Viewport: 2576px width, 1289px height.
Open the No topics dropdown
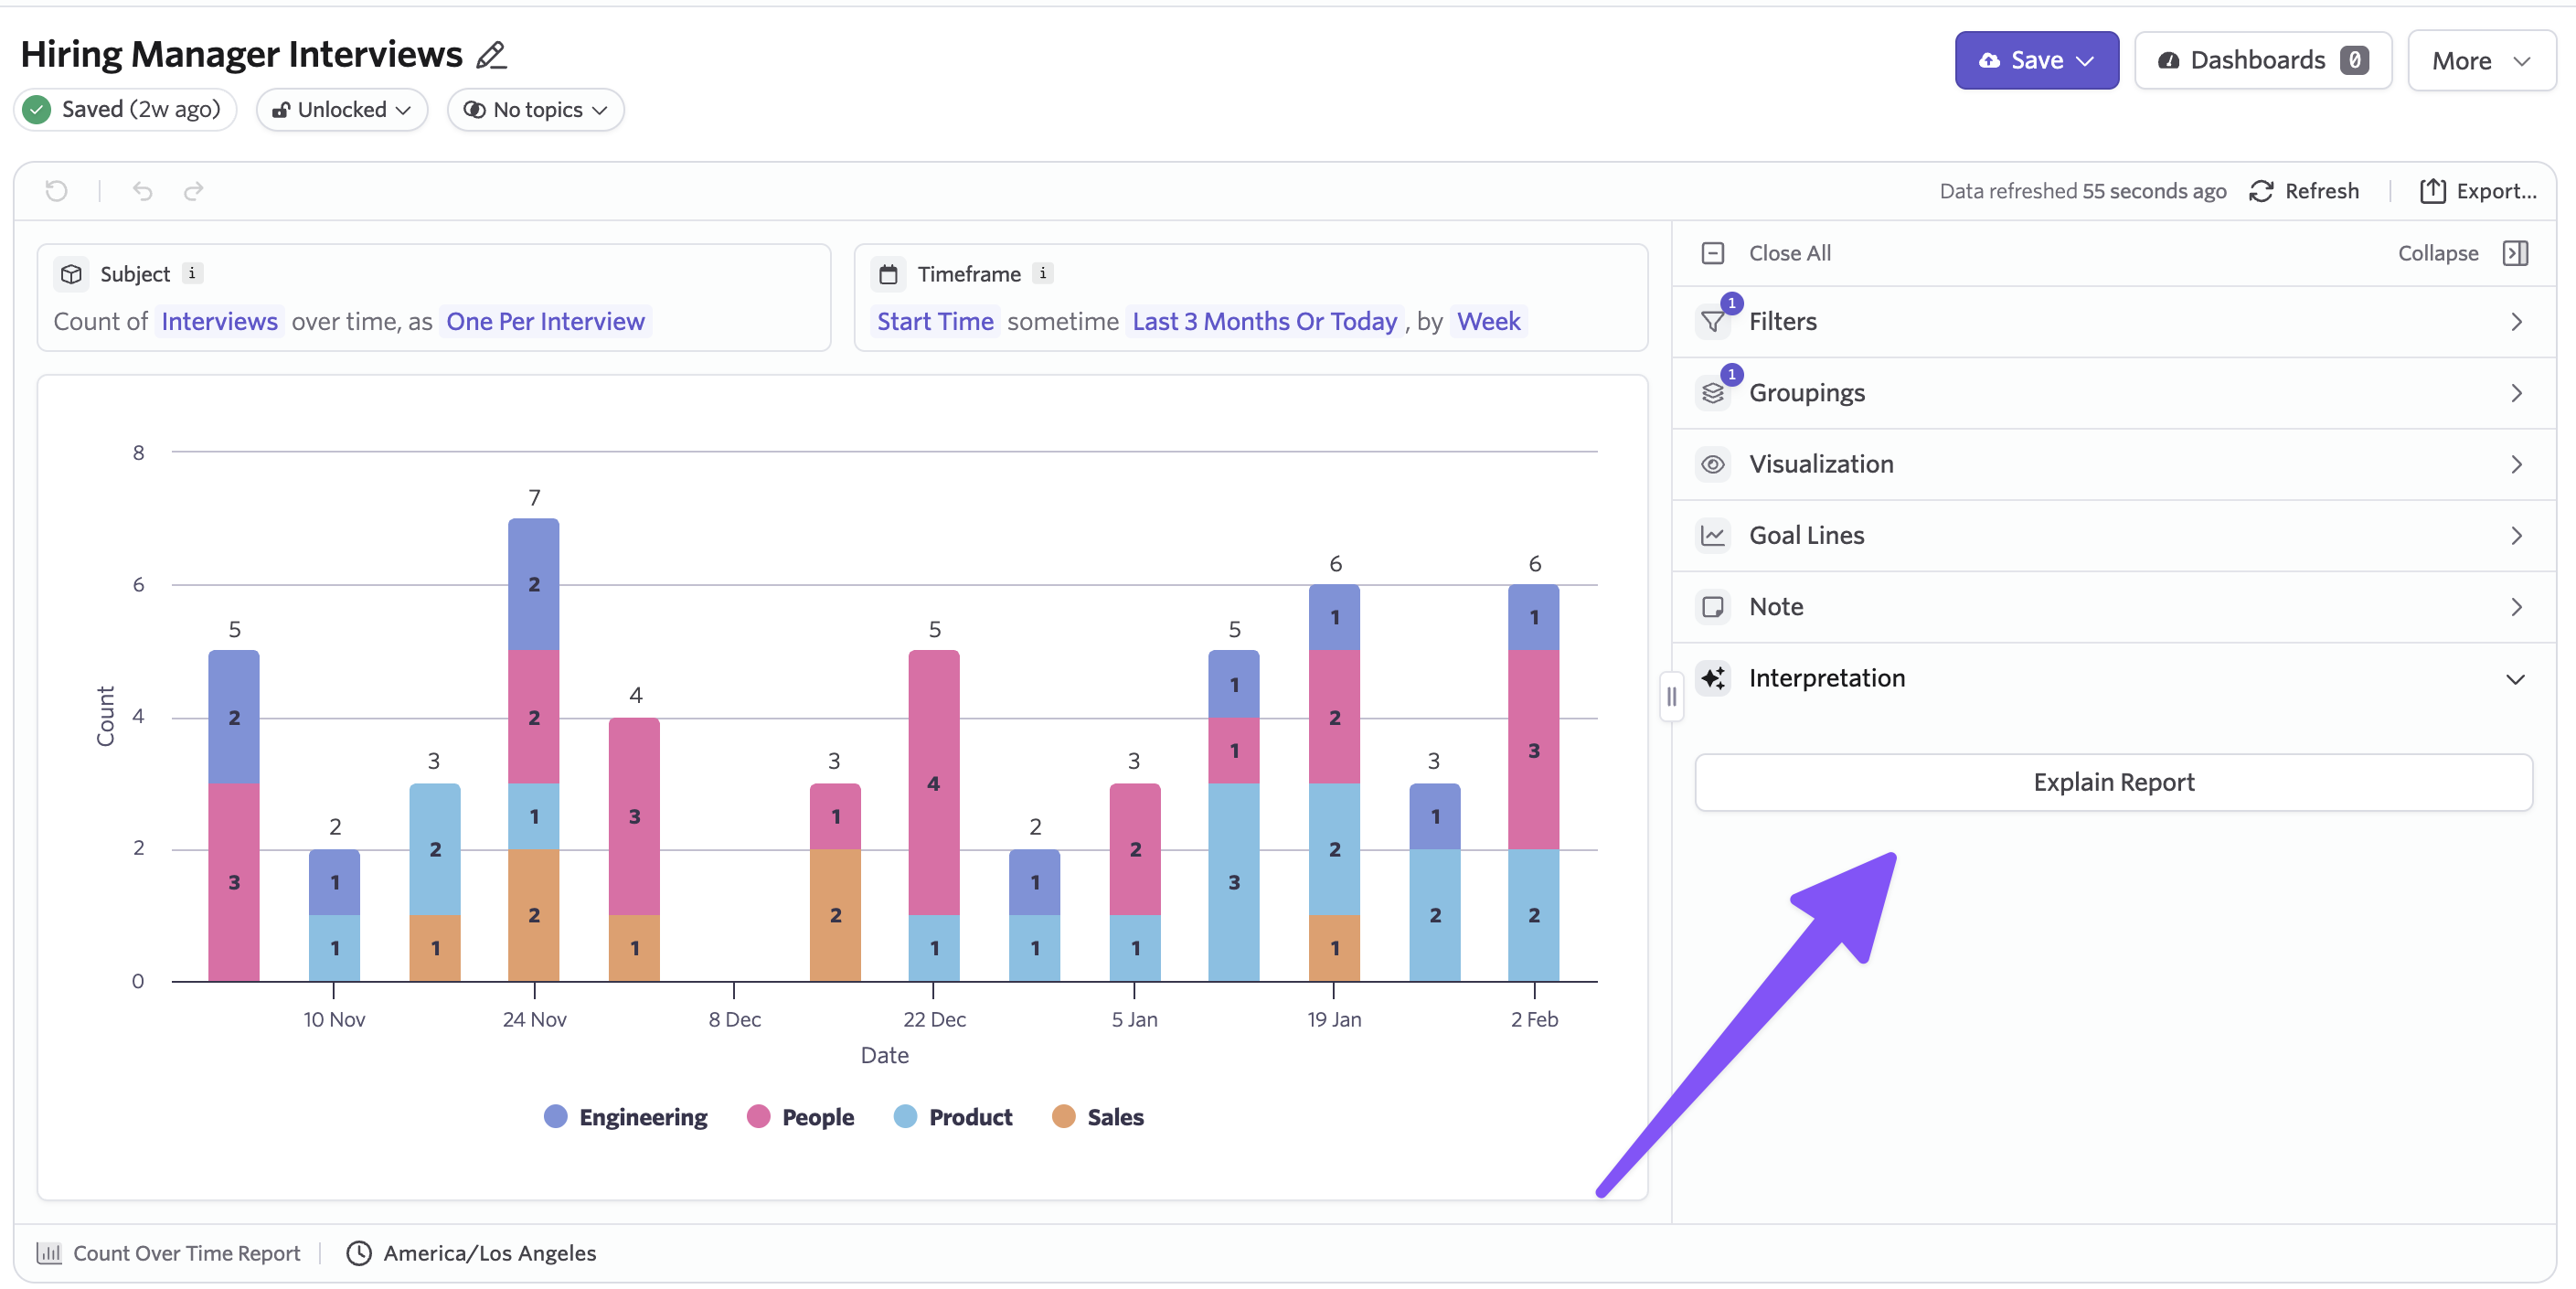click(536, 110)
